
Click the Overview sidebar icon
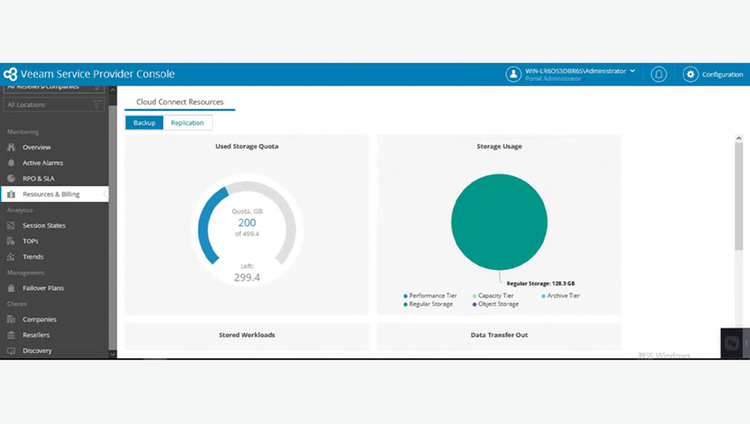(x=11, y=147)
